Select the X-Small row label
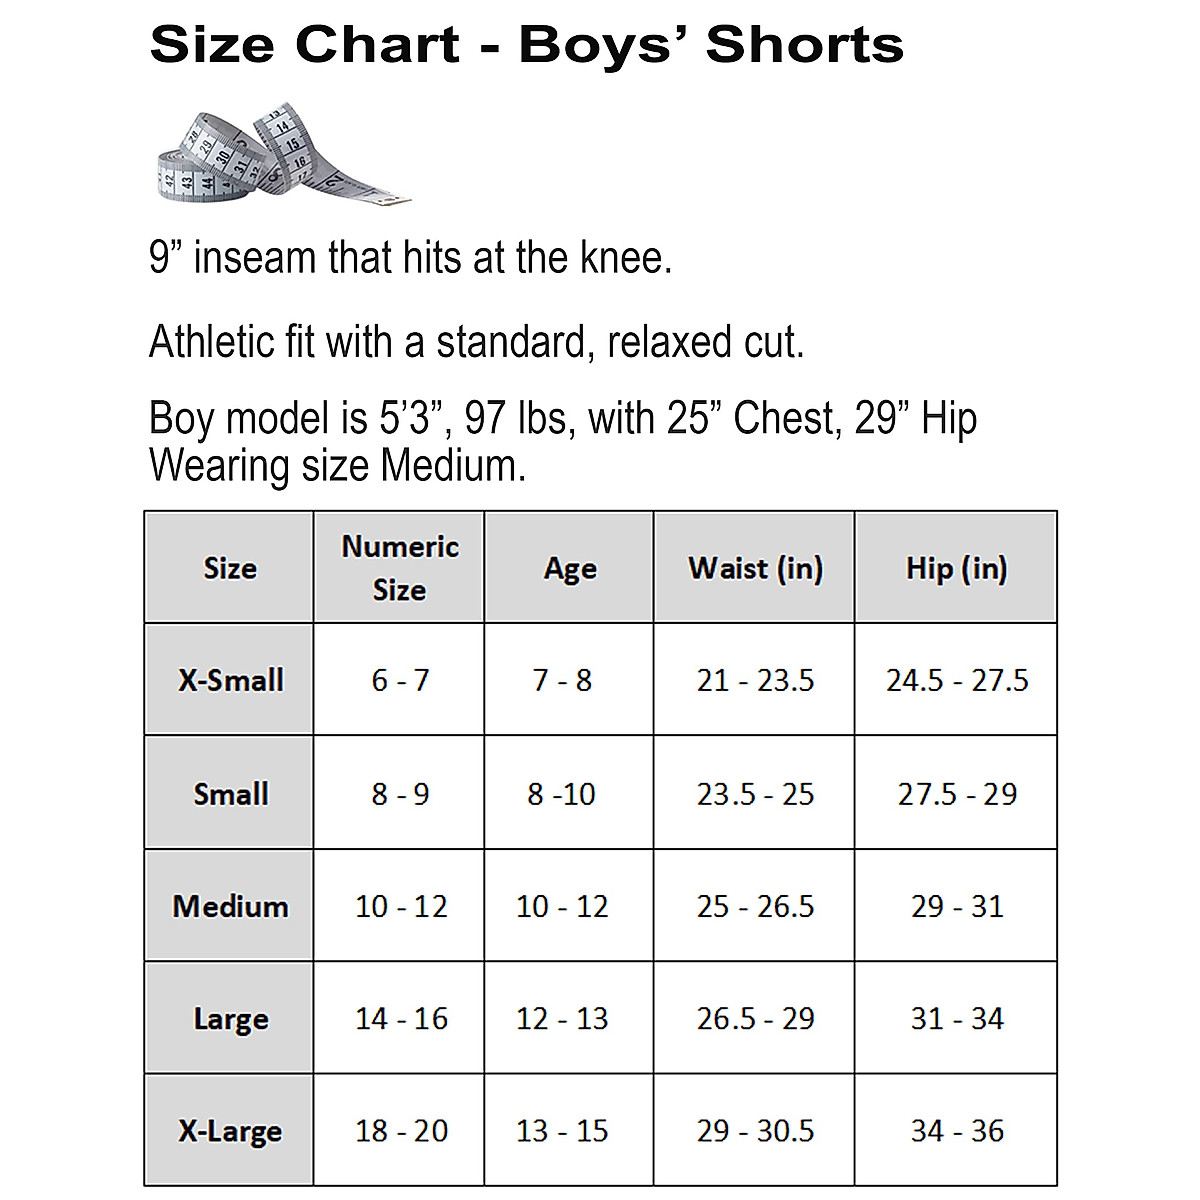 point(230,680)
